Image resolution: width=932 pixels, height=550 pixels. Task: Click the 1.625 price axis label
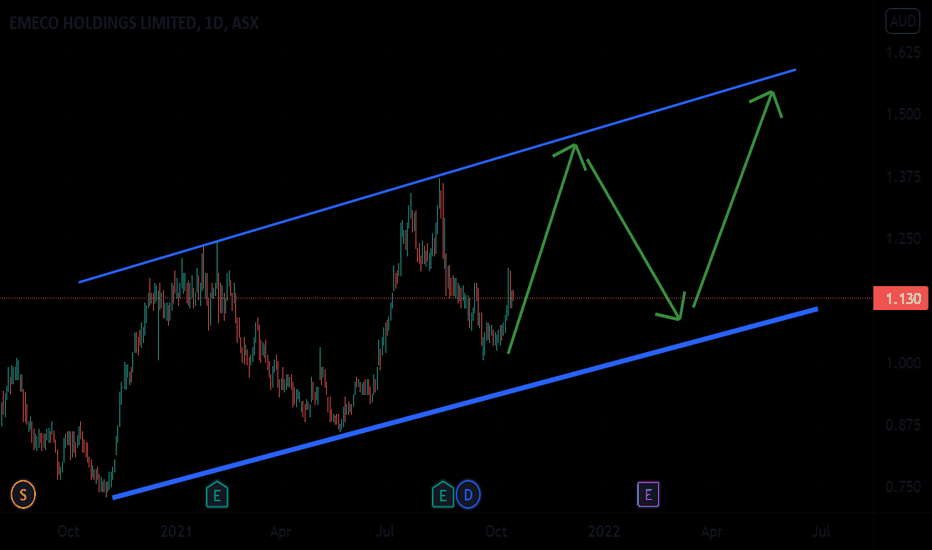click(903, 52)
